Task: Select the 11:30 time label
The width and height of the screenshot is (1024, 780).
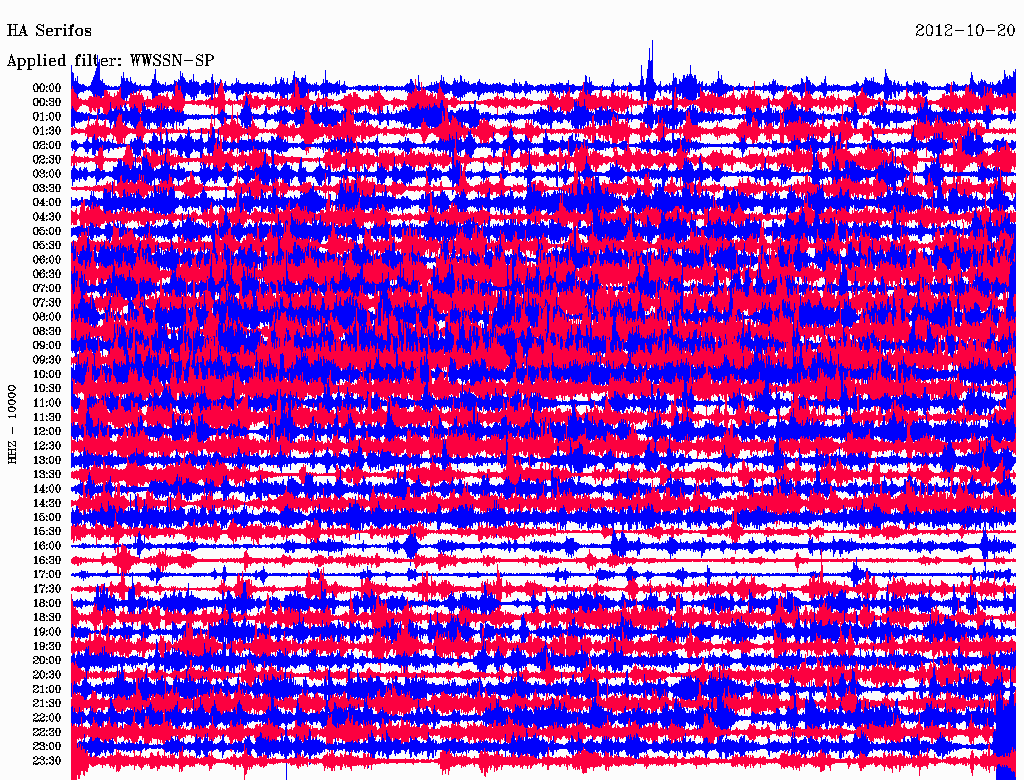Action: click(x=47, y=417)
